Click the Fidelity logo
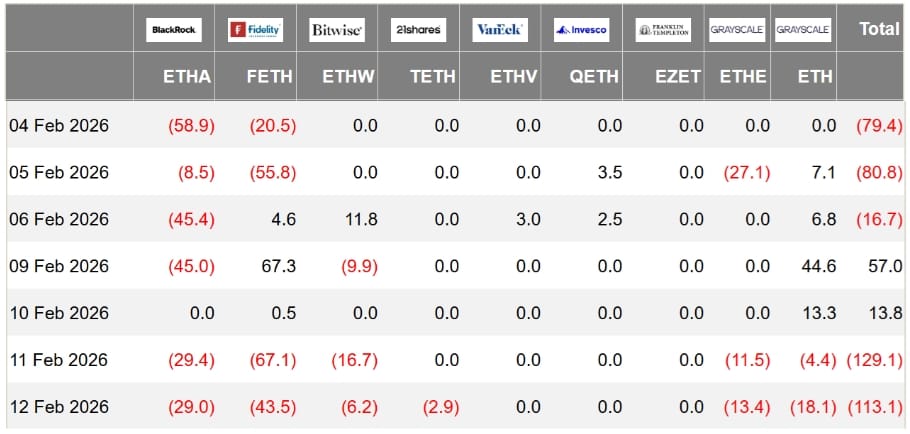The image size is (910, 434). [x=255, y=30]
